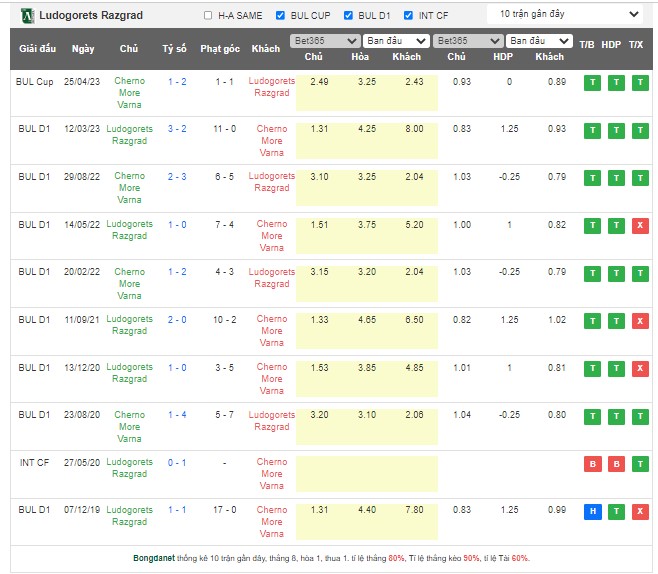Click T/X result icon for 23/08/20 match
Screen dimensions: 658x574
coord(640,416)
